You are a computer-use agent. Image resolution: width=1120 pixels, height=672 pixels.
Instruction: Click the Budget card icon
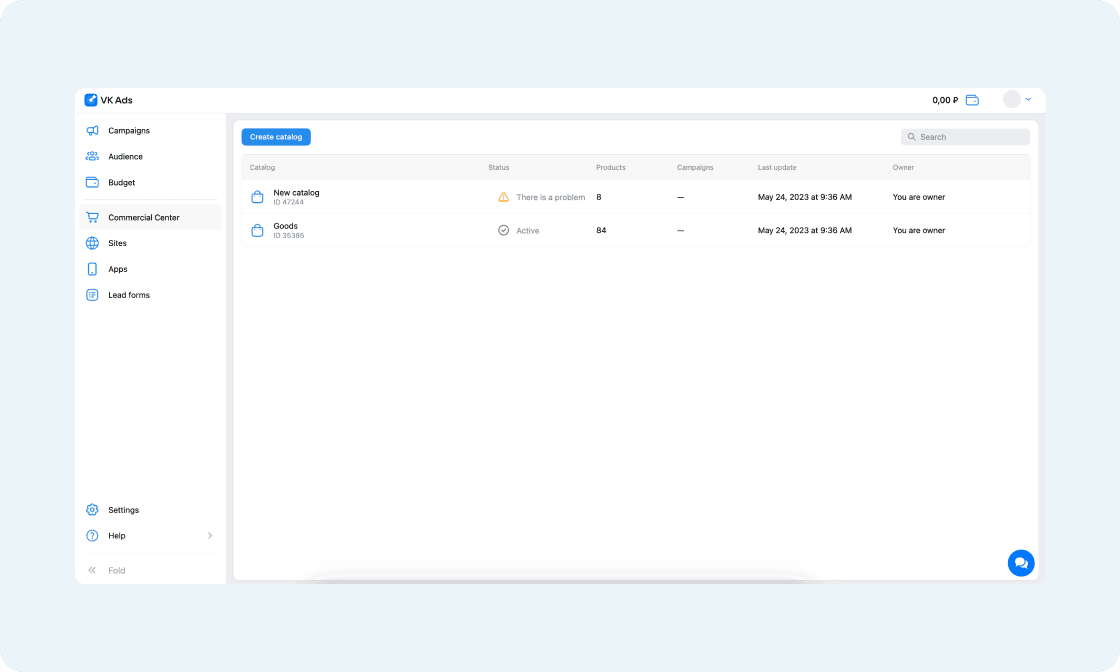pos(93,182)
